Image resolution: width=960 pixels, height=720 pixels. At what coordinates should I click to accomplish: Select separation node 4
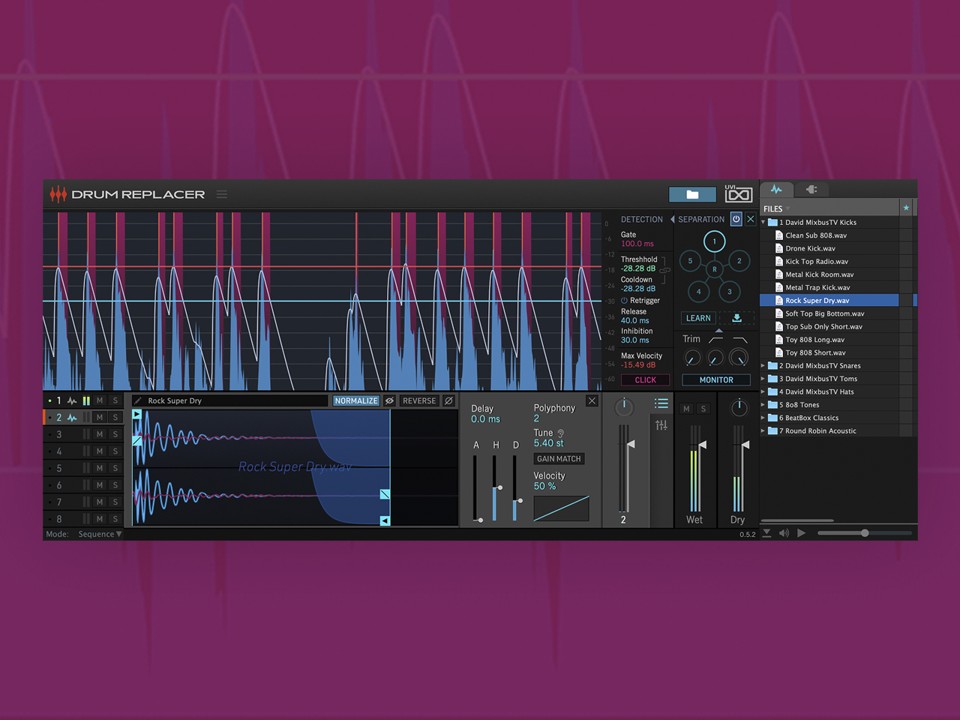tap(699, 291)
